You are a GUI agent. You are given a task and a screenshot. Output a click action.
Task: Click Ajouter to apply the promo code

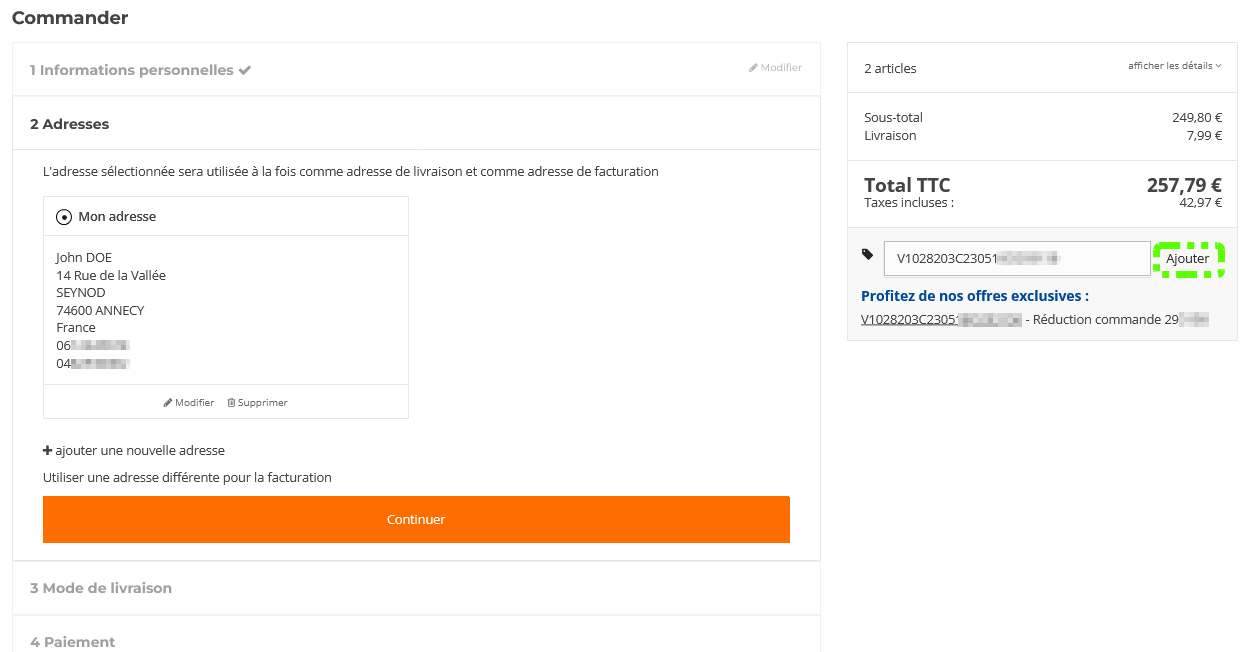click(1188, 259)
